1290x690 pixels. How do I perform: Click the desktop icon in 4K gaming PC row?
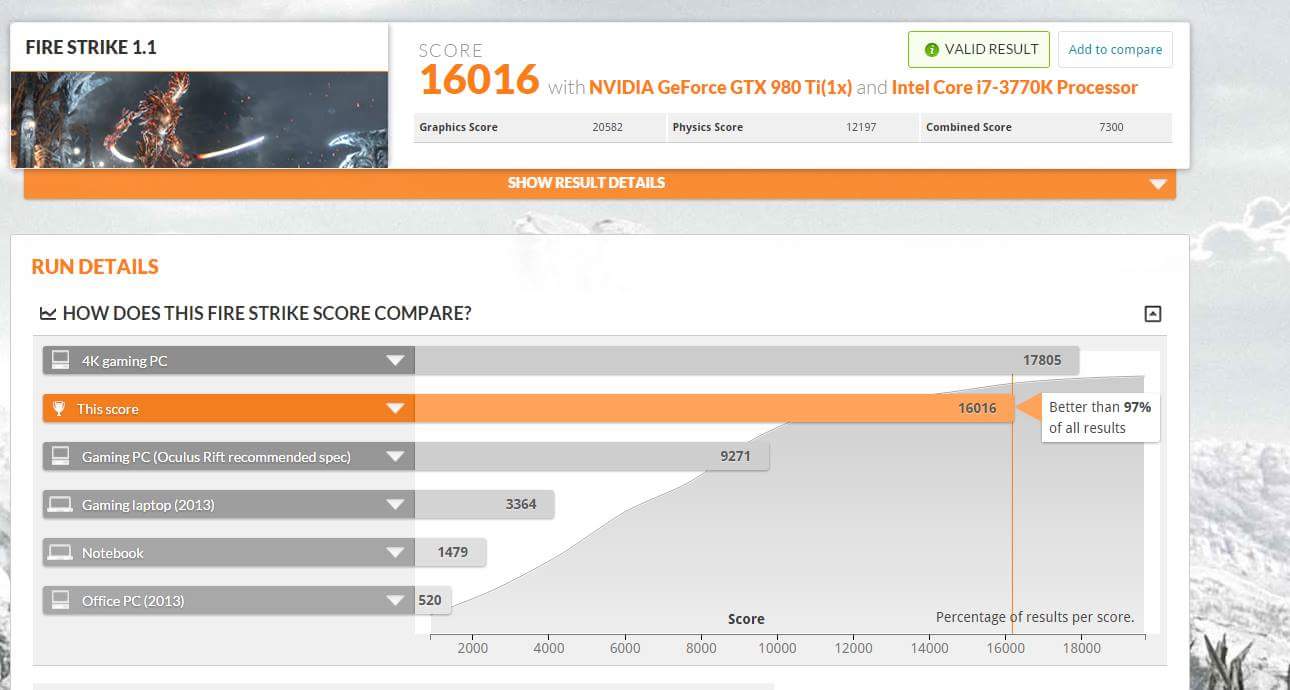coord(60,360)
